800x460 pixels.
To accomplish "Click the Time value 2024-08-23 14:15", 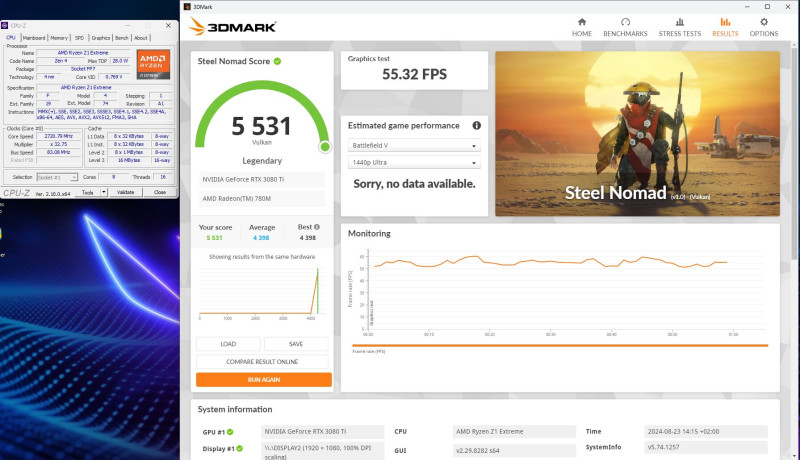I will [x=706, y=431].
